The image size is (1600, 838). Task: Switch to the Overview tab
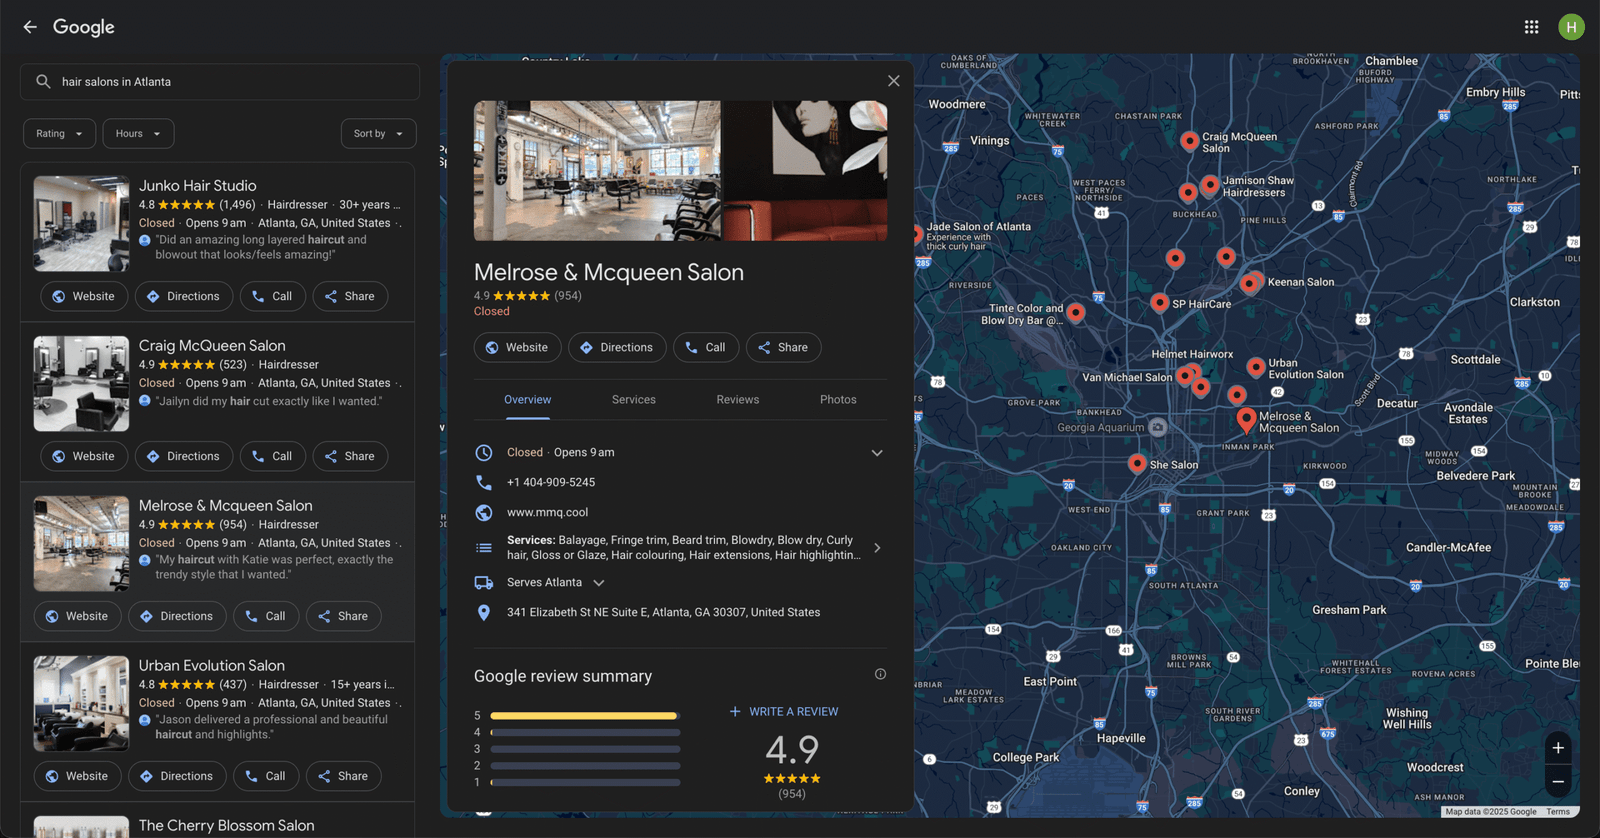(x=527, y=400)
